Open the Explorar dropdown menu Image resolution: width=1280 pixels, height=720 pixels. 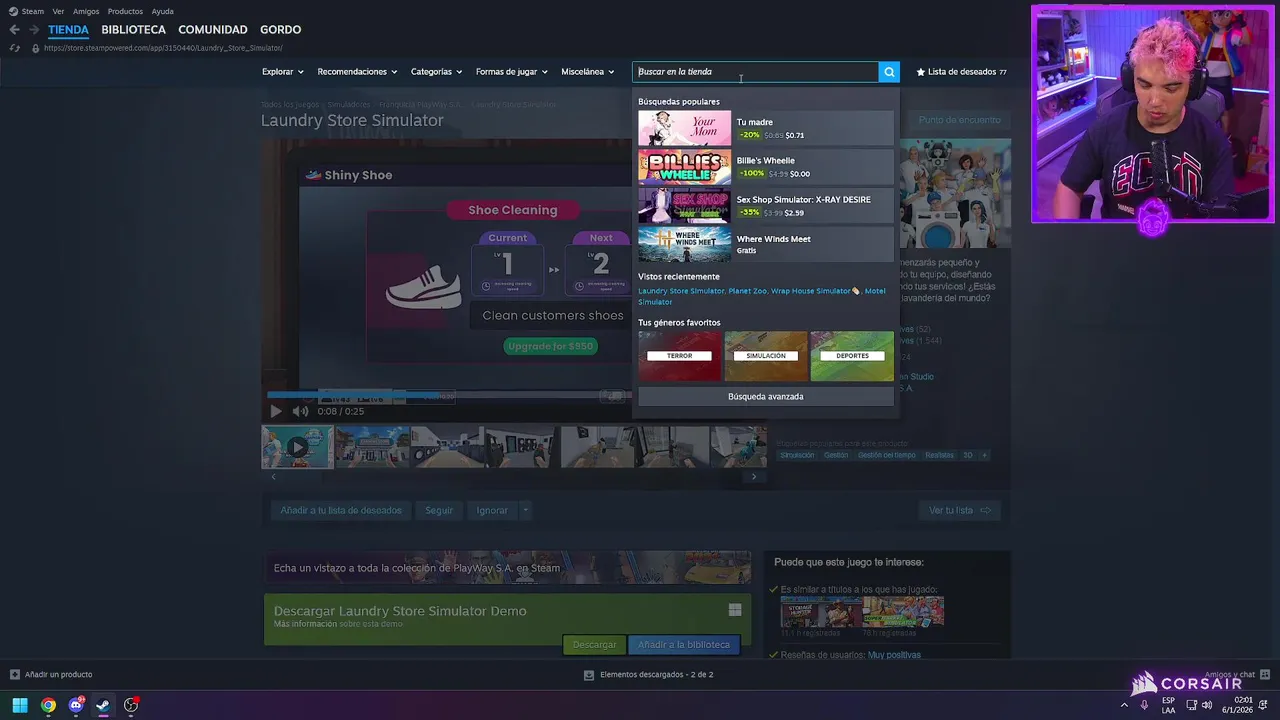(282, 72)
